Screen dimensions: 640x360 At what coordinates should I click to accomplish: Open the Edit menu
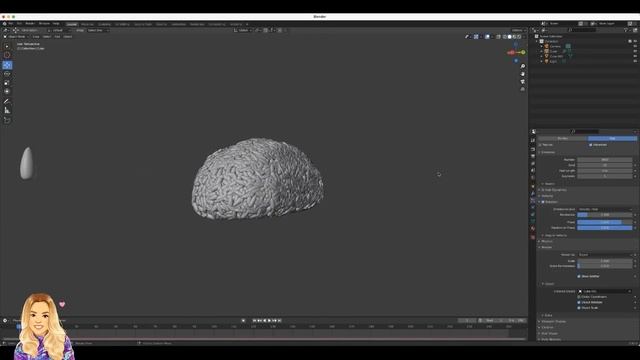click(x=19, y=24)
